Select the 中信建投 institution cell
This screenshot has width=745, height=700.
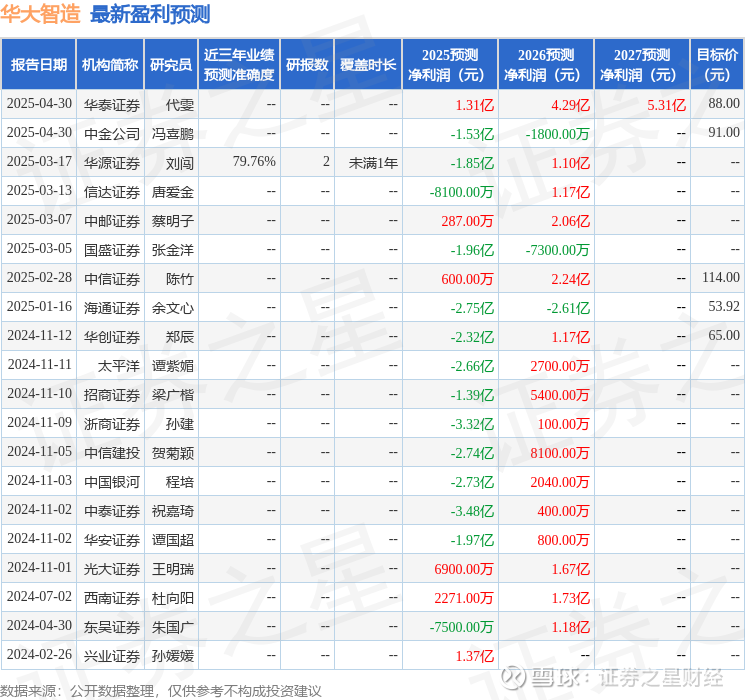click(x=112, y=453)
